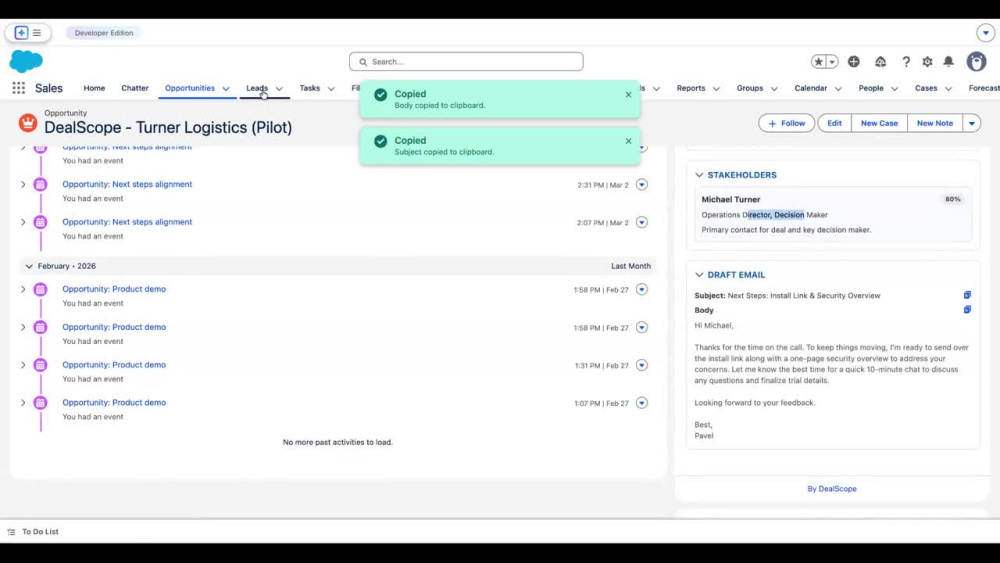
Task: Open actions menu for 1:31 PM demo
Action: pos(642,365)
